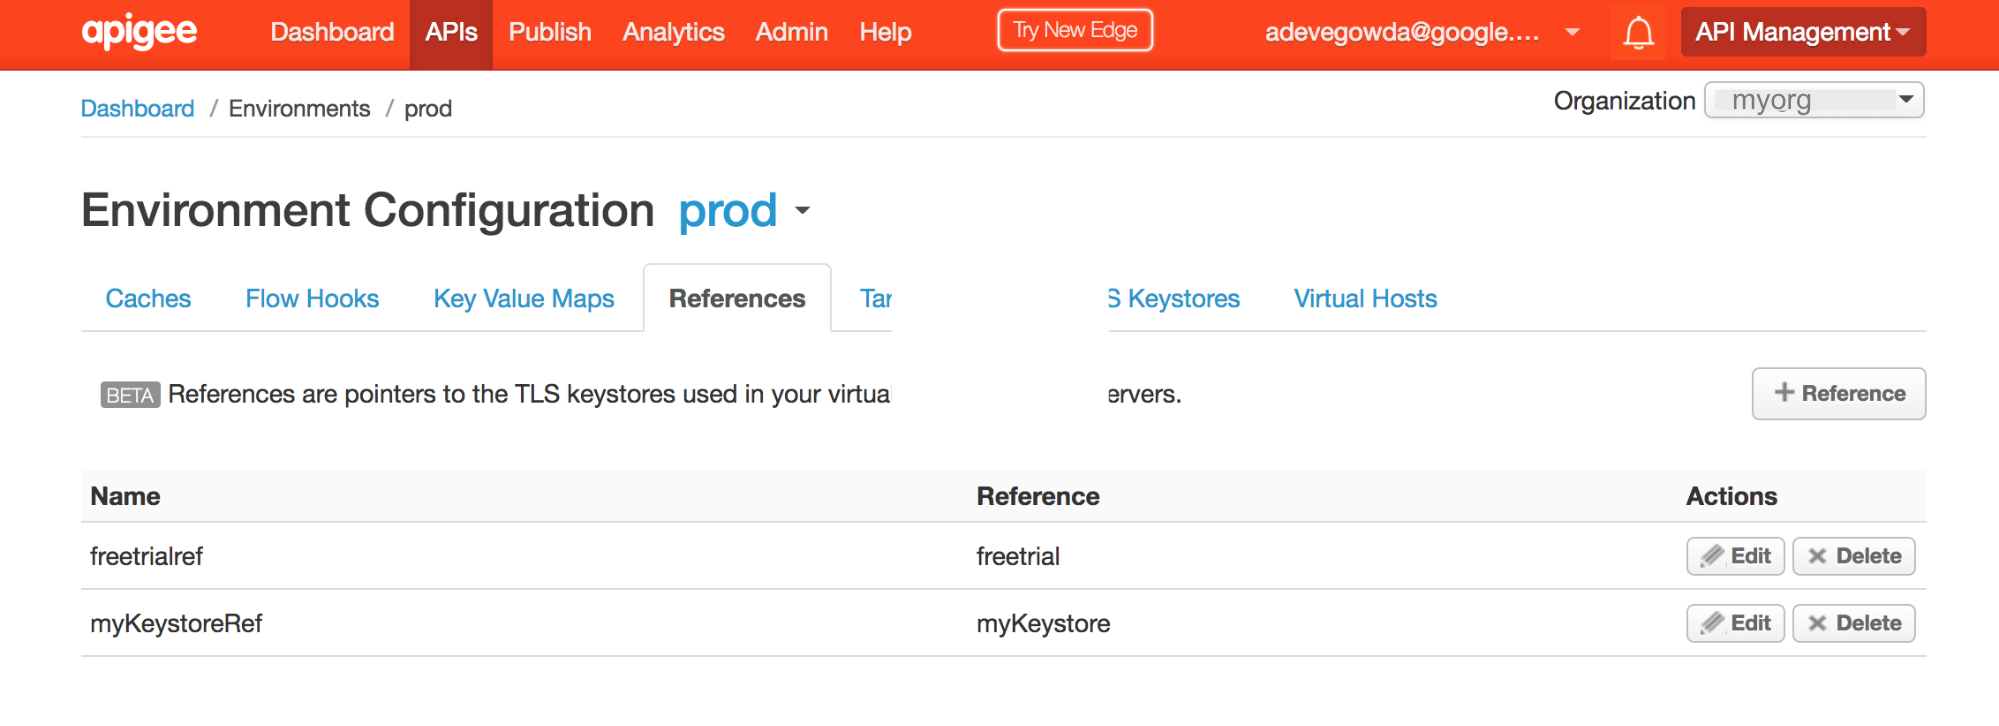The height and width of the screenshot is (726, 1999).
Task: Edit the myKeystoreRef reference
Action: click(1735, 623)
